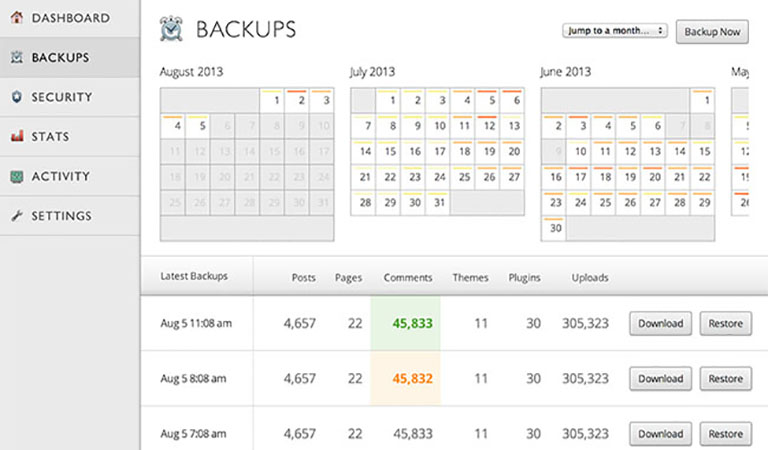The width and height of the screenshot is (768, 450).
Task: Click the Aug 5 7:08 am timestamp
Action: [193, 434]
